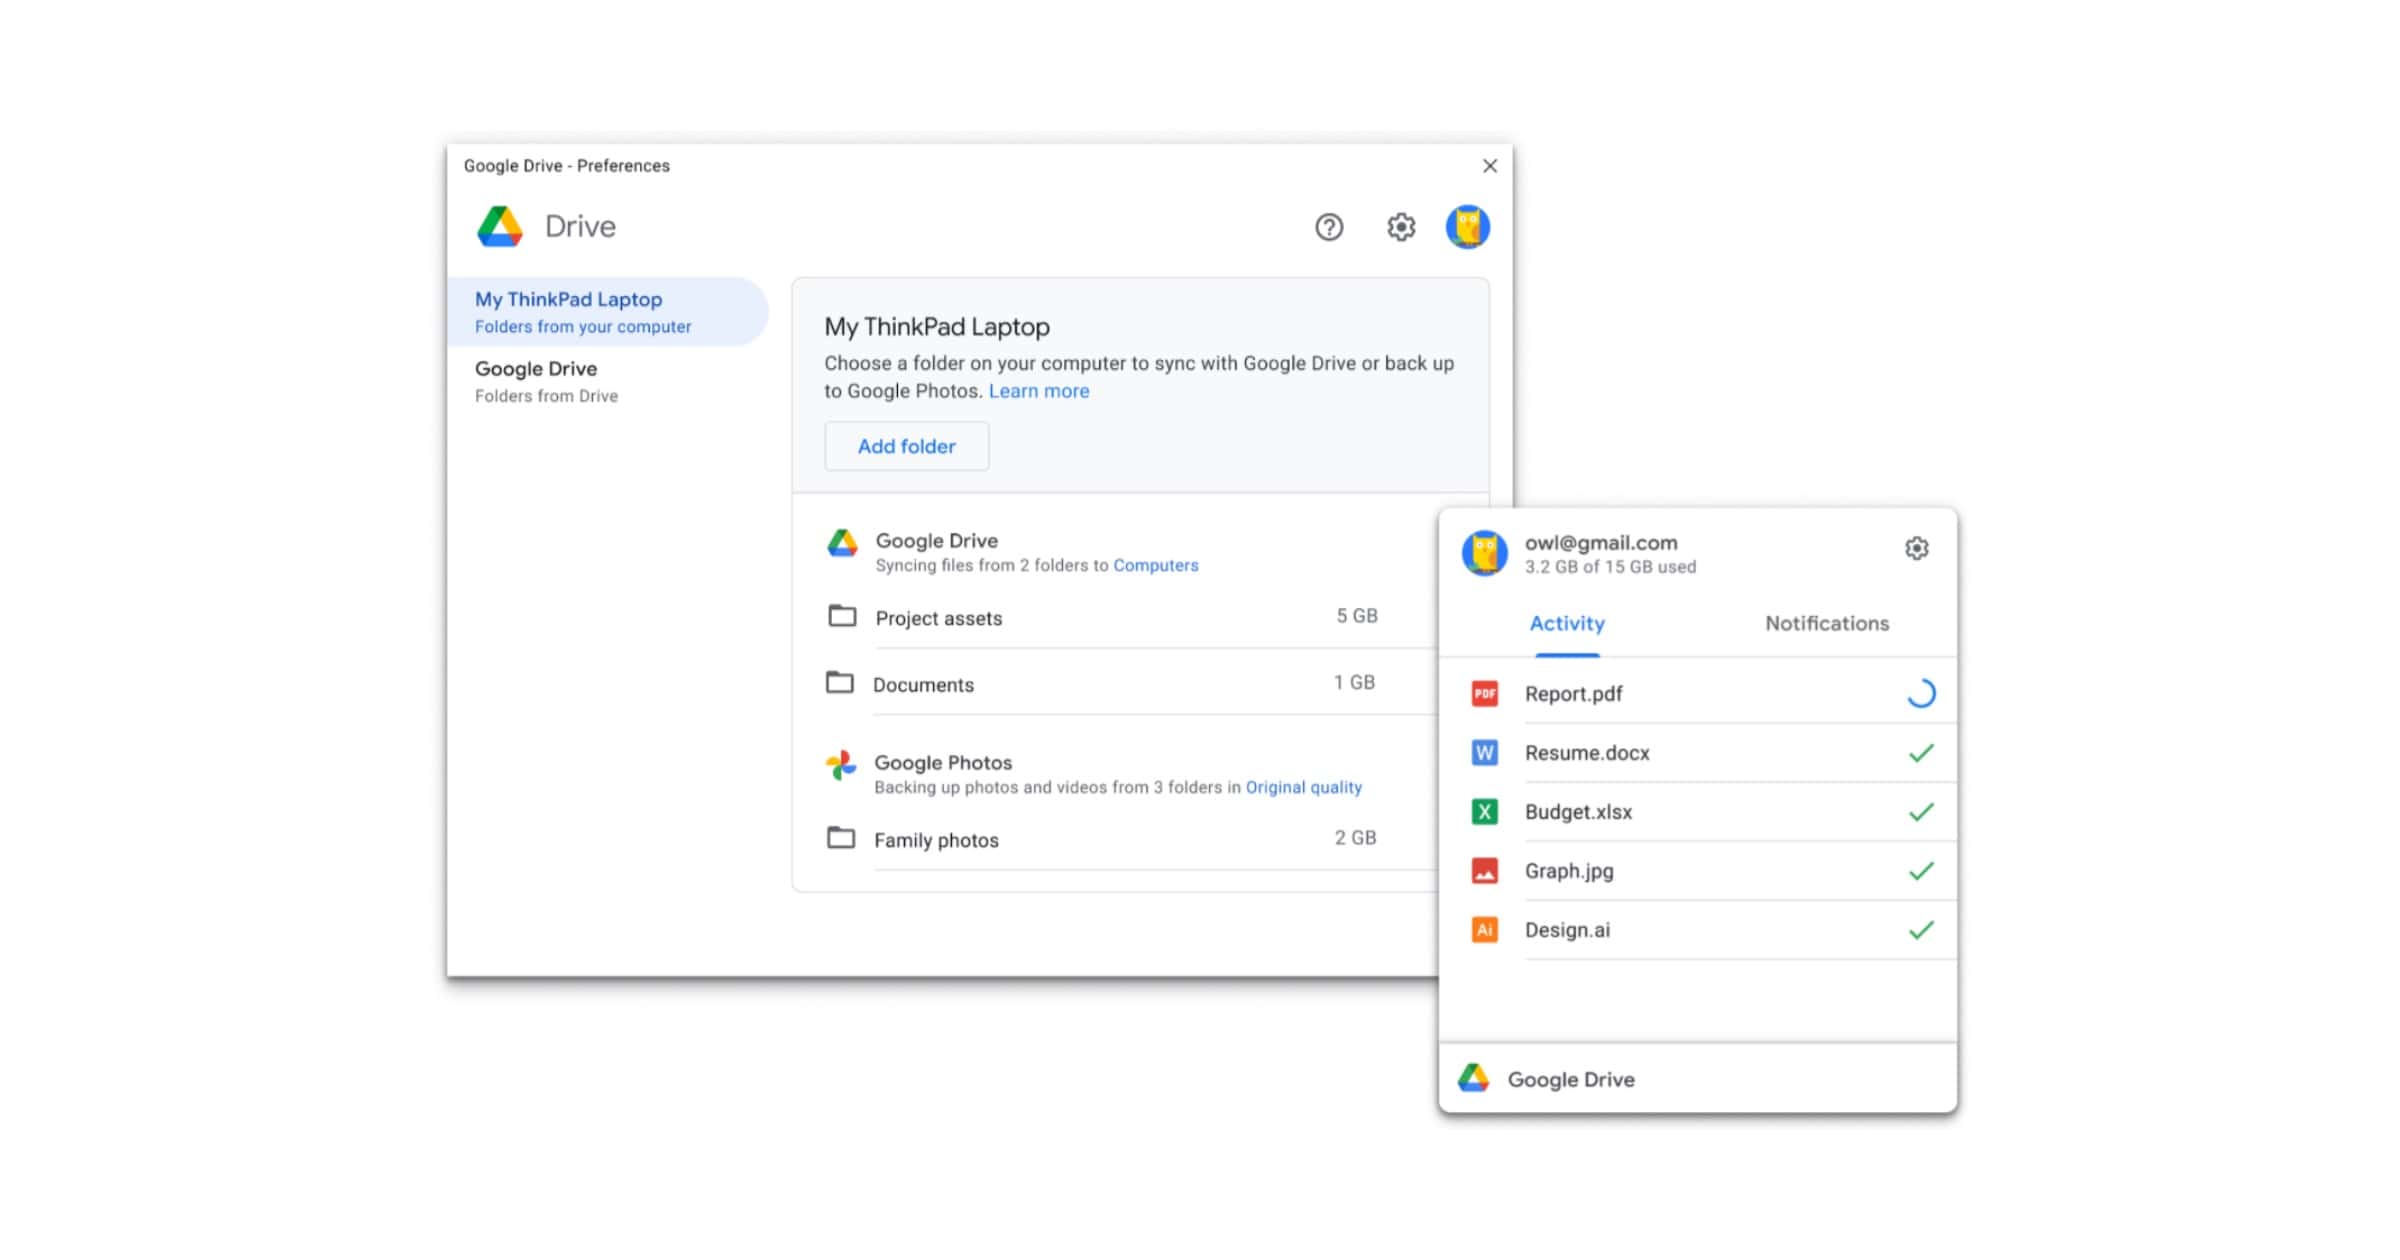2400x1260 pixels.
Task: Click the Google Photos pinwheel icon
Action: 841,766
